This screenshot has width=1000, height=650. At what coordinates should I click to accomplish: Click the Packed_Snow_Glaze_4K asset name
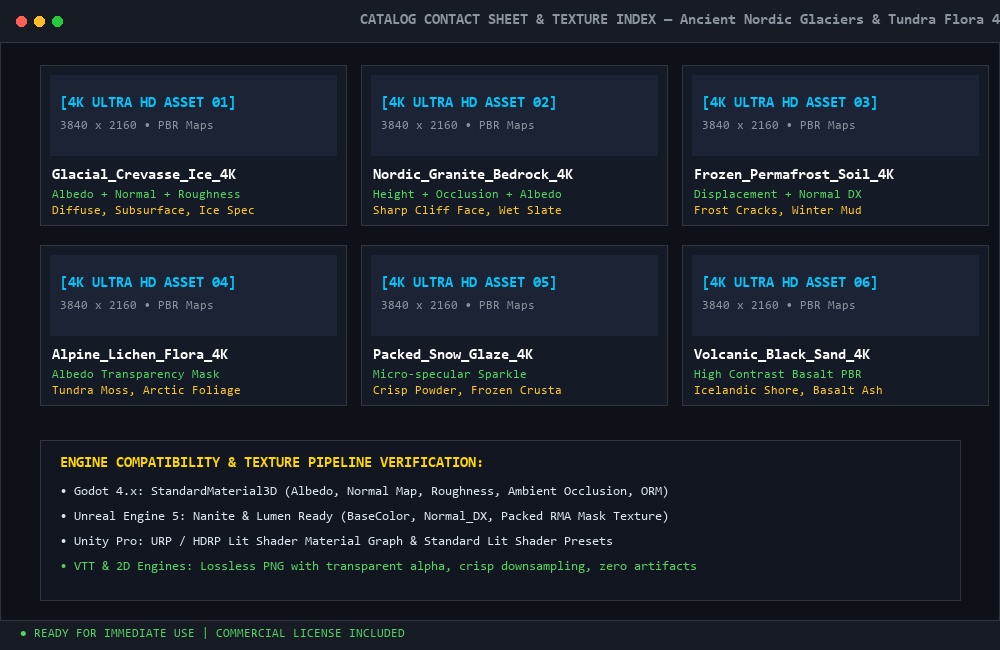point(453,355)
